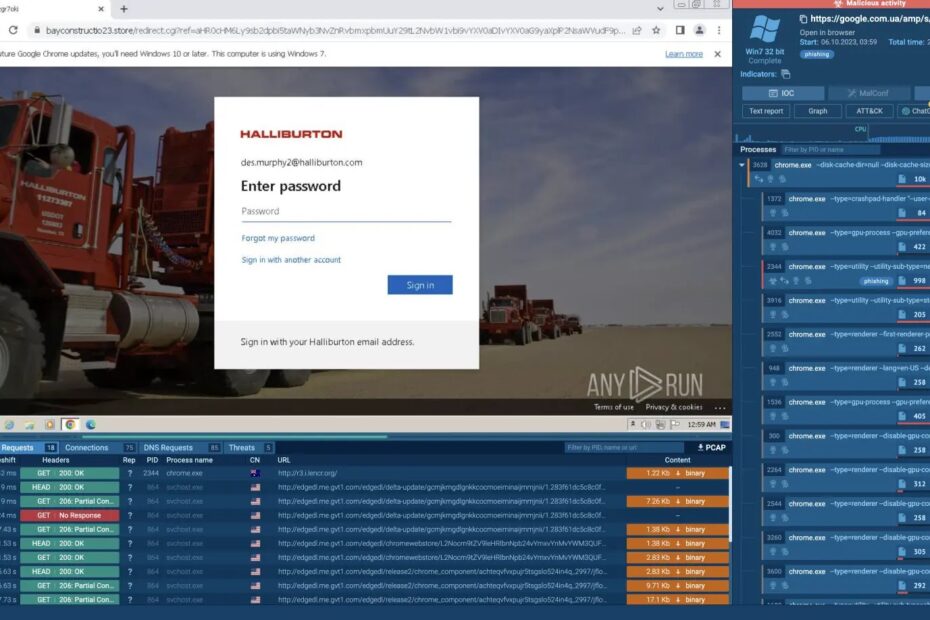This screenshot has width=930, height=620.
Task: Select process 4032 chrome.exe gpu-process
Action: click(846, 239)
